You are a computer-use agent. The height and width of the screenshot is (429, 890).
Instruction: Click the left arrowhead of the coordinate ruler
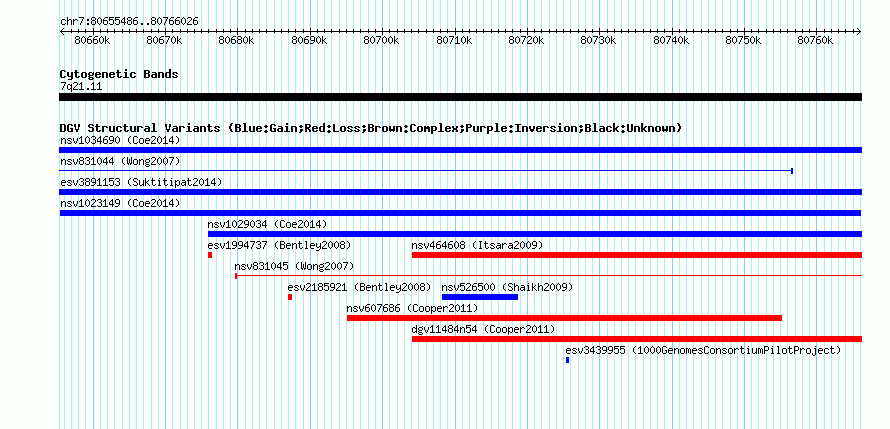[62, 32]
